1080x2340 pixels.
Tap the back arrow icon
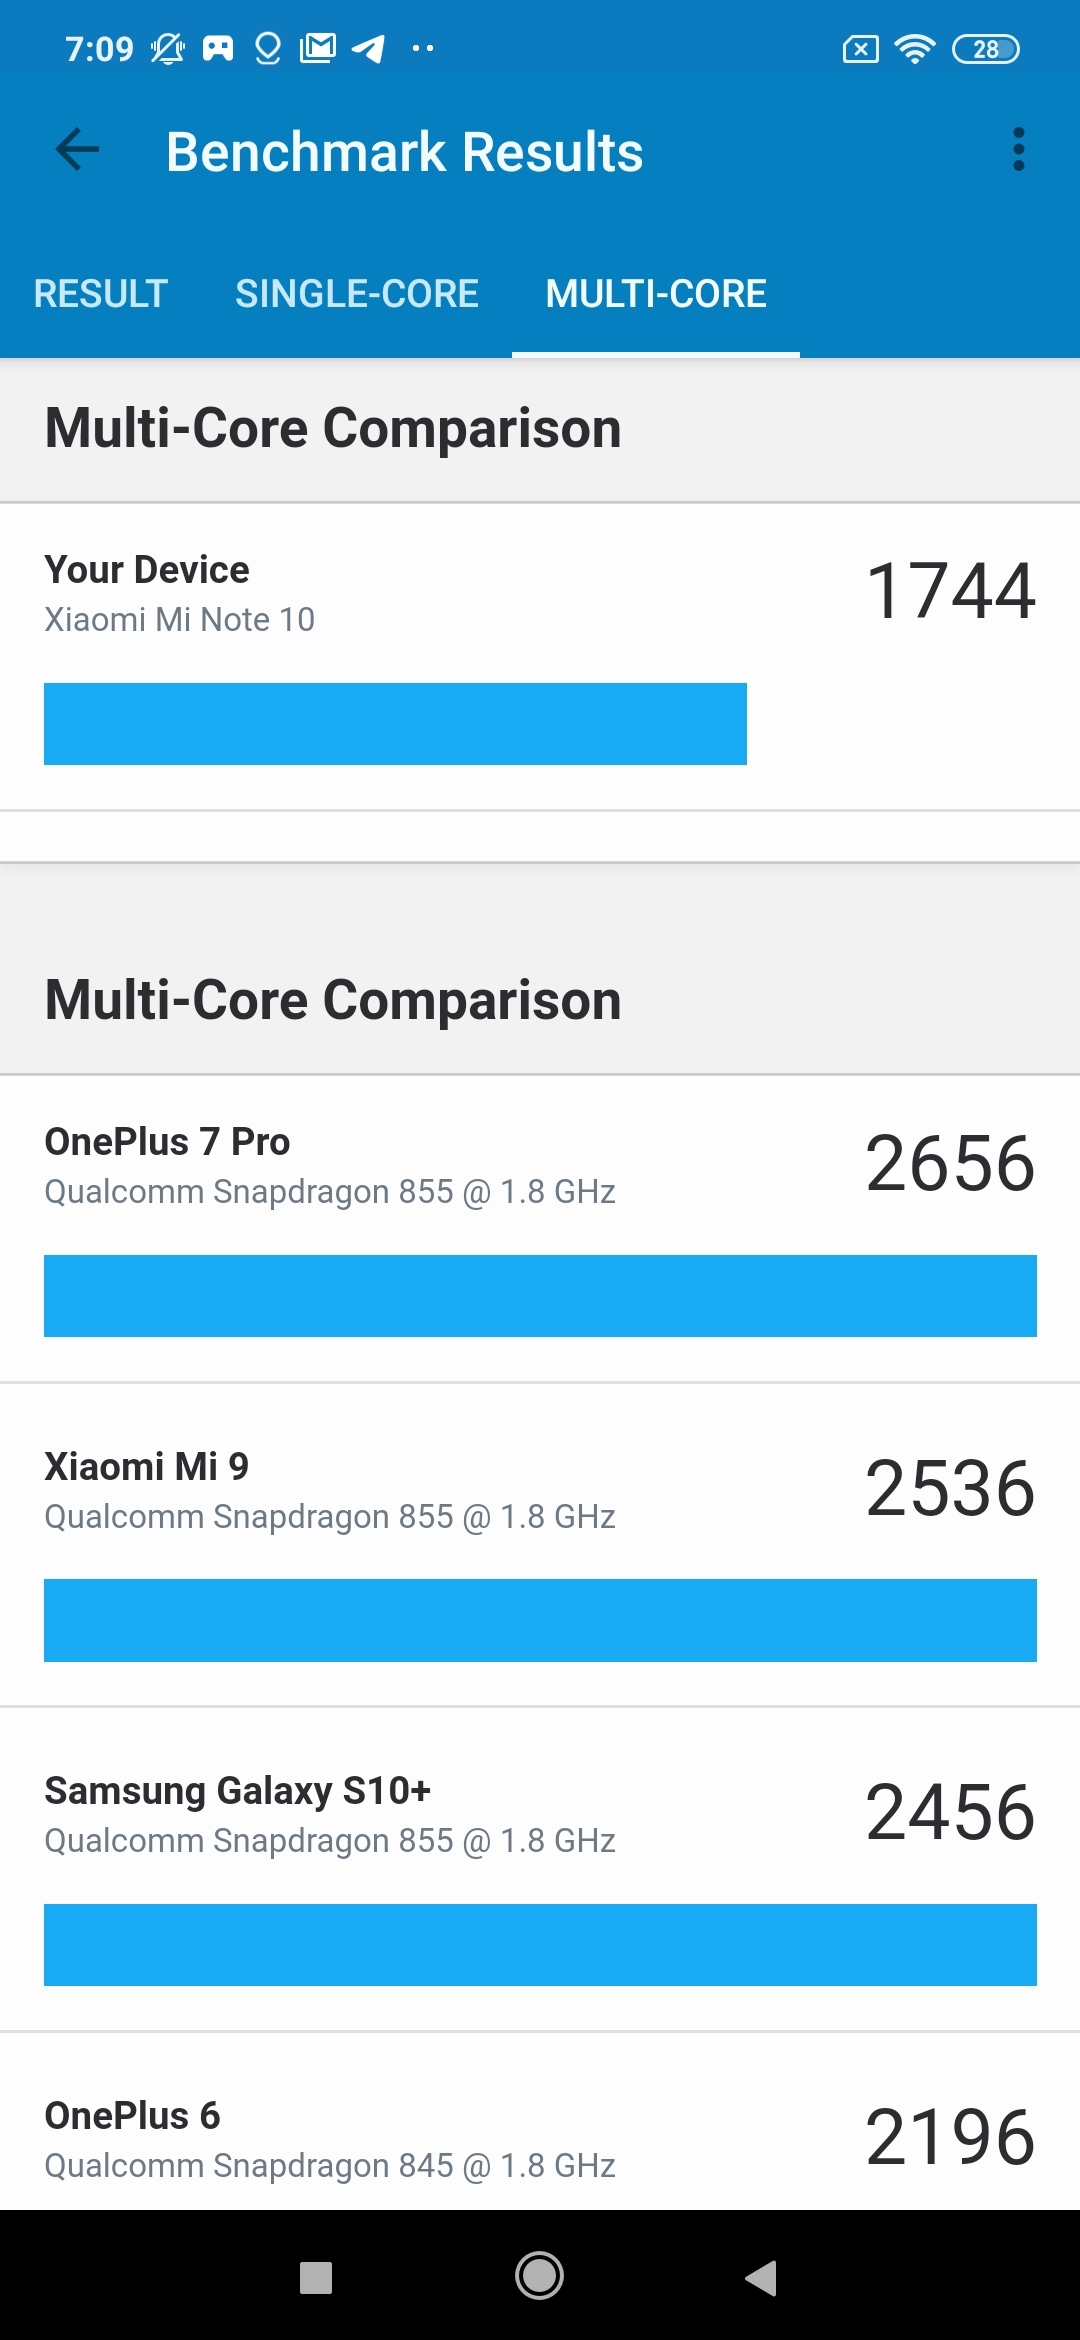[x=78, y=150]
